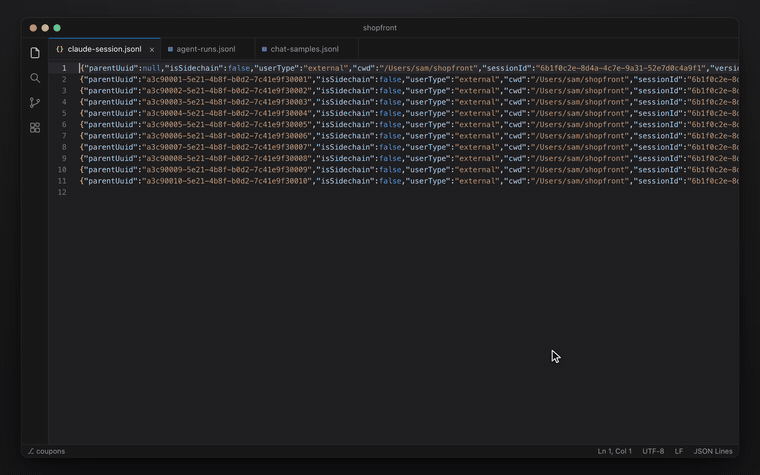The height and width of the screenshot is (475, 760).
Task: Switch to the claude-session.jsonl tab
Action: tap(104, 49)
